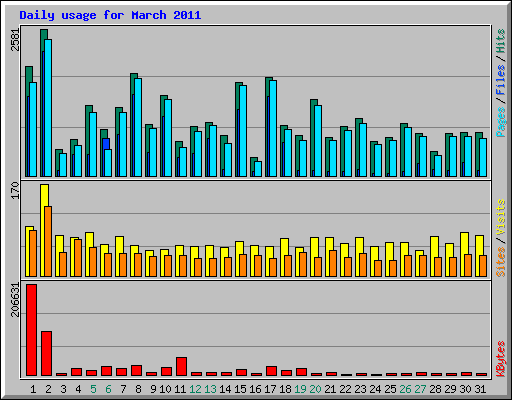Click x-axis day label 24
The image size is (512, 400).
[375, 389]
